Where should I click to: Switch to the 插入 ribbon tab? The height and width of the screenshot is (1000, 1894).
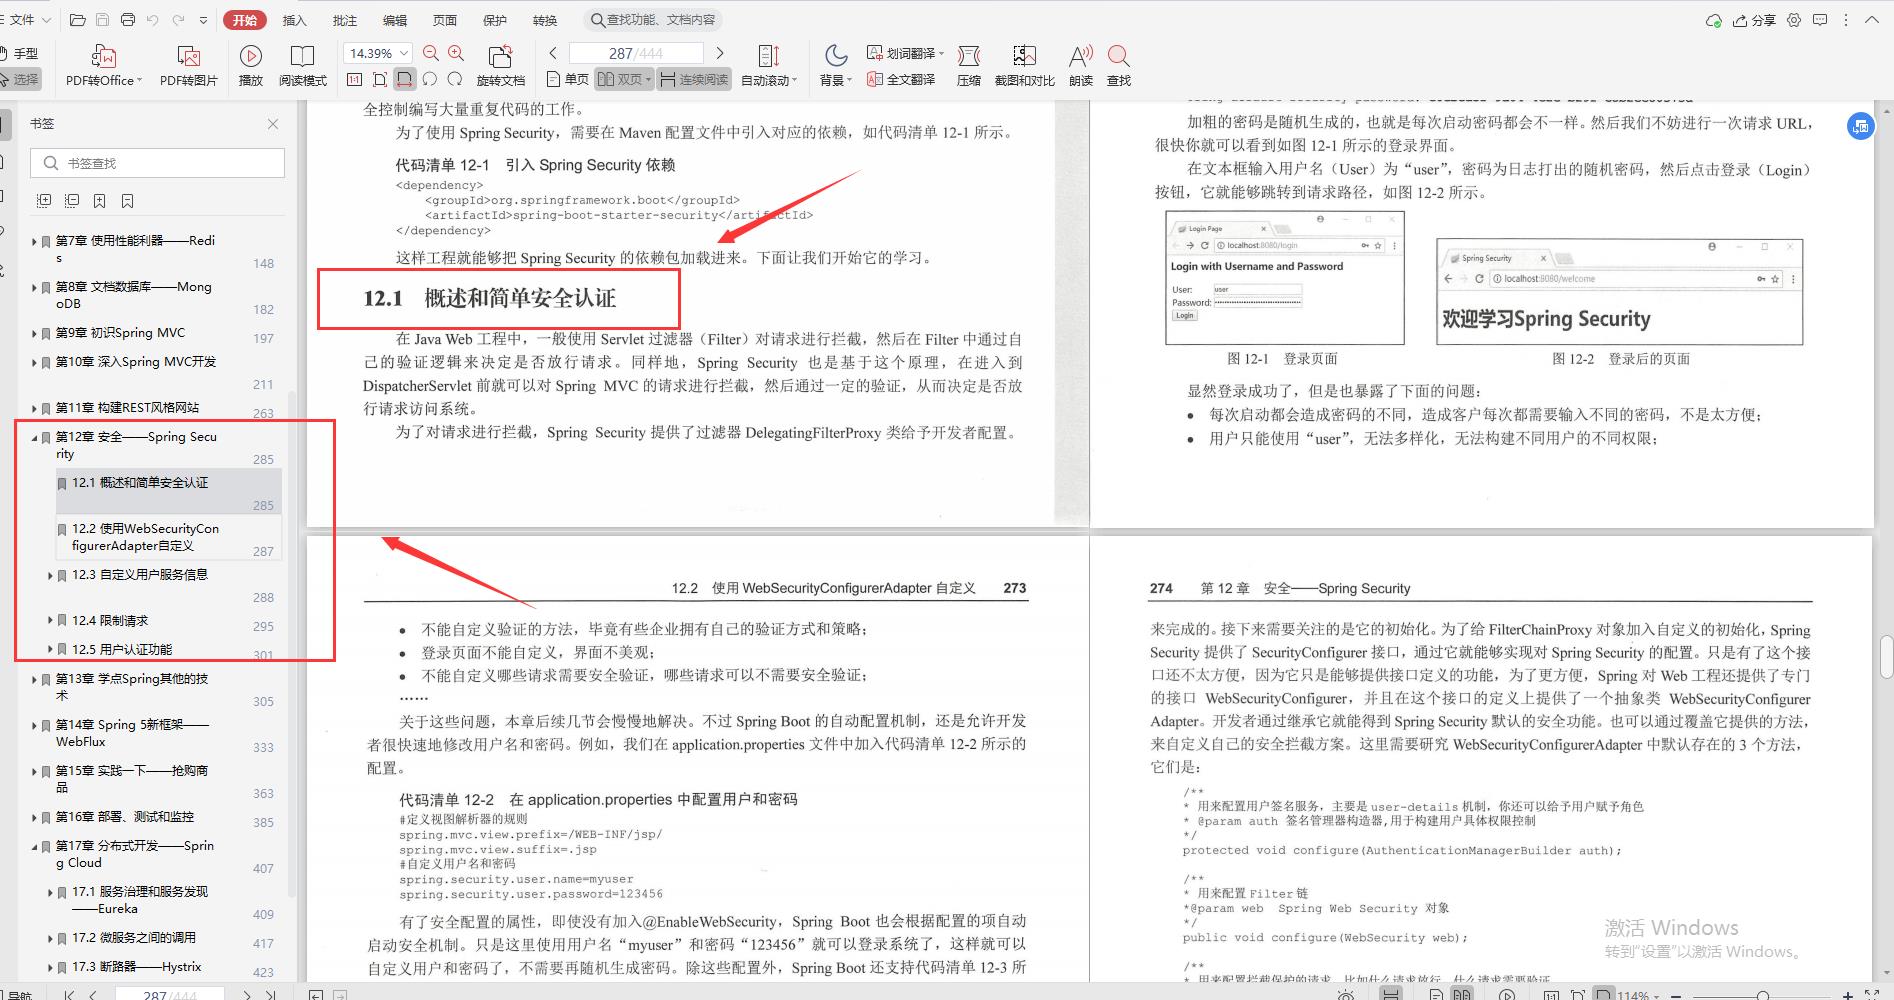pos(294,20)
